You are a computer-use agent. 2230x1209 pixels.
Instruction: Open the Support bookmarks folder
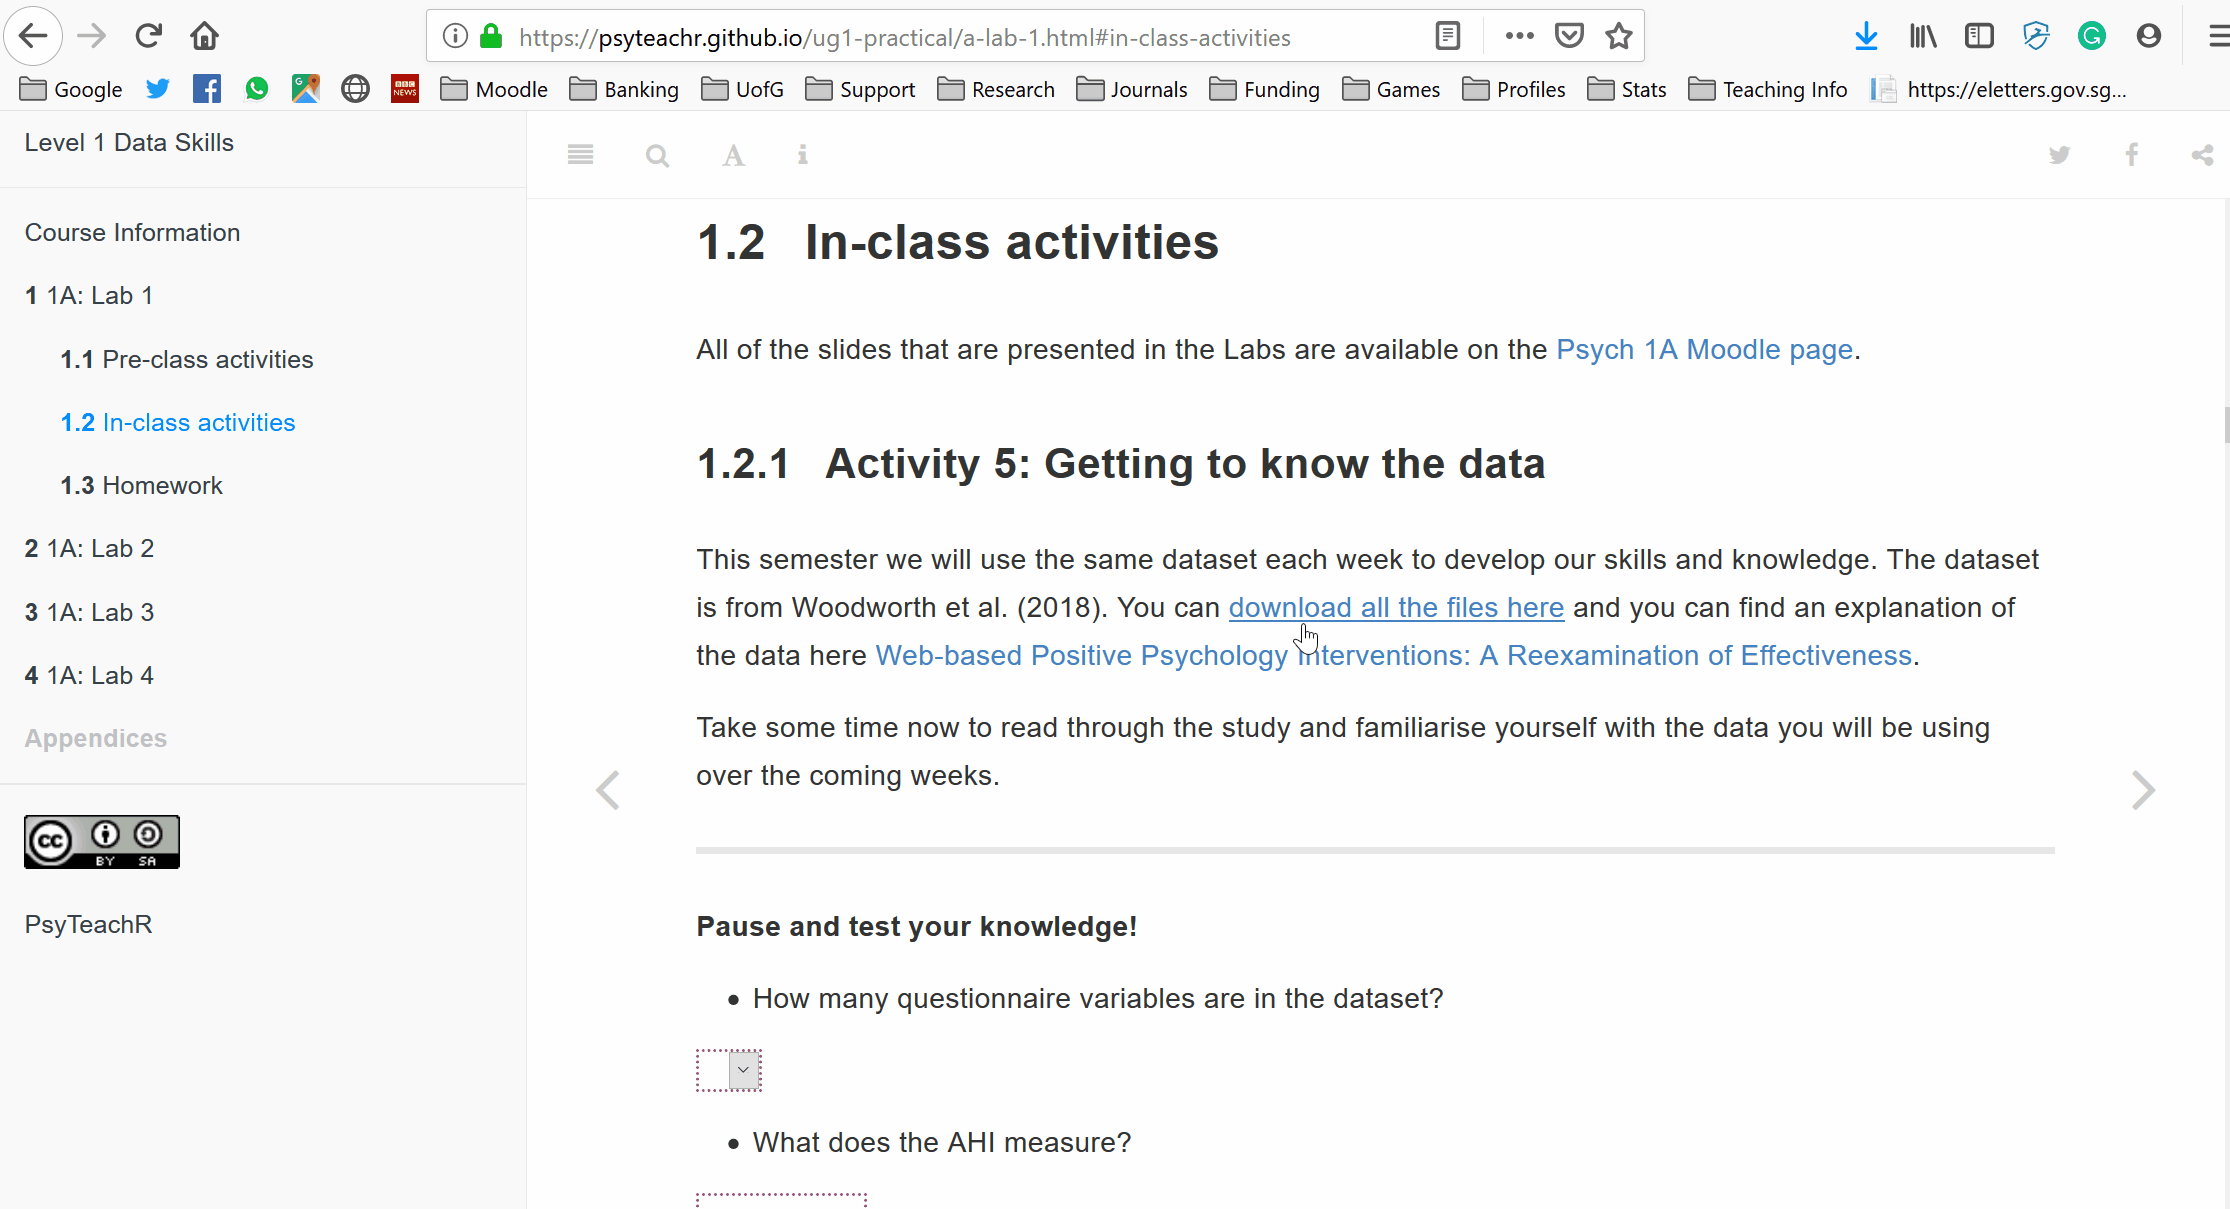point(860,89)
